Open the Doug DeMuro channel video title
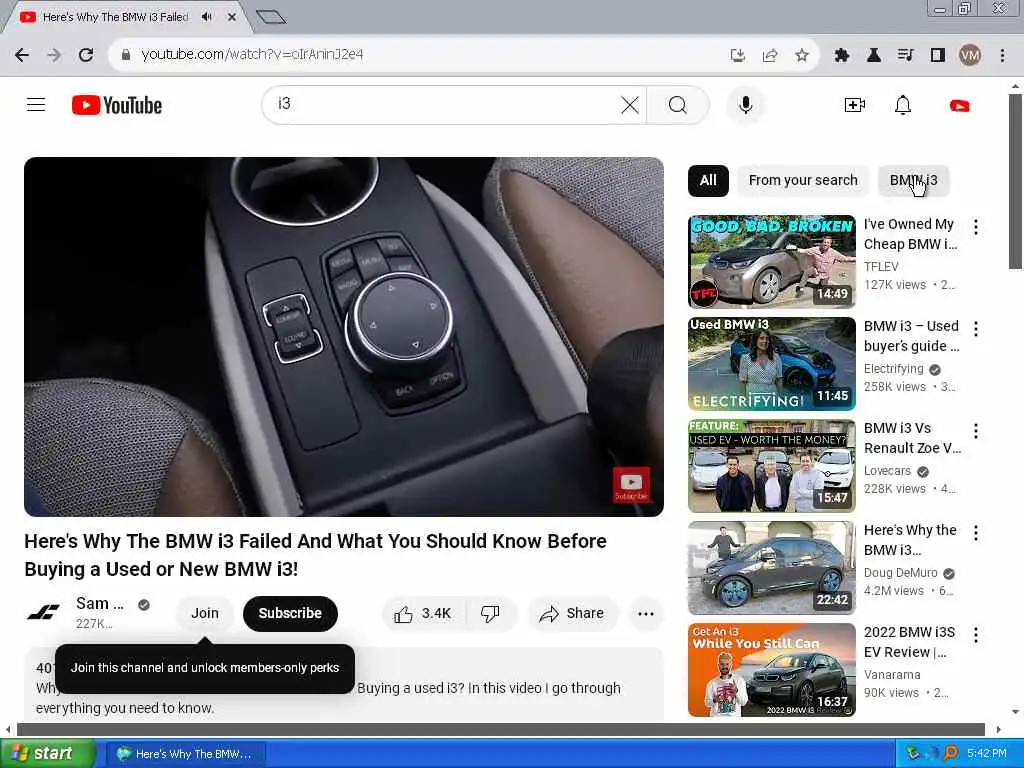 coord(910,539)
